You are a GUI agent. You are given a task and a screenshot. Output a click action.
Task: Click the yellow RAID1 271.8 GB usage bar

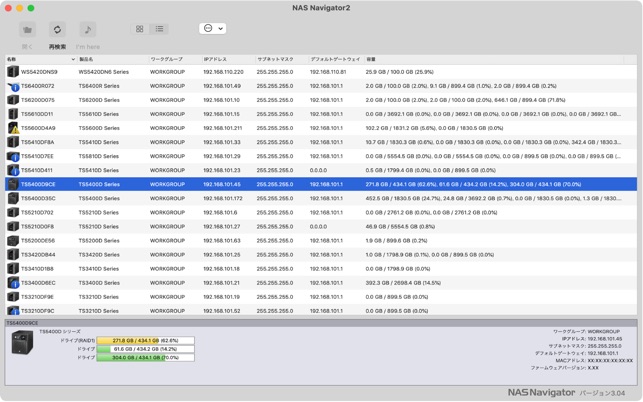146,340
